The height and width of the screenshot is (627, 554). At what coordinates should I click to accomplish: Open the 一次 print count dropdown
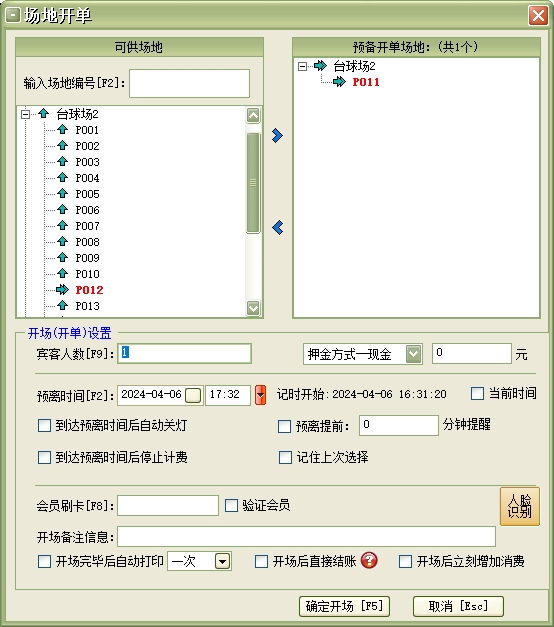[222, 561]
